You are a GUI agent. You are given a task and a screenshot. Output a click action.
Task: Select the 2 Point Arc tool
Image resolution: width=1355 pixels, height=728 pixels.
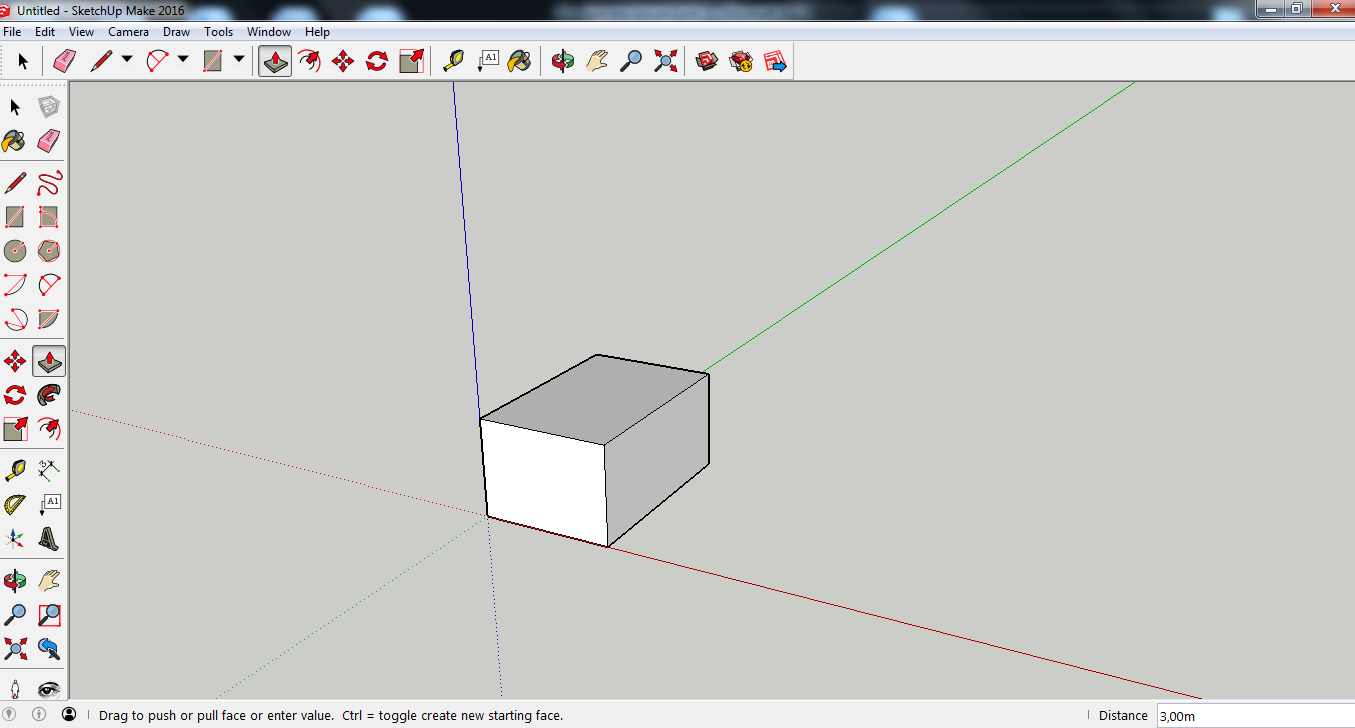49,285
